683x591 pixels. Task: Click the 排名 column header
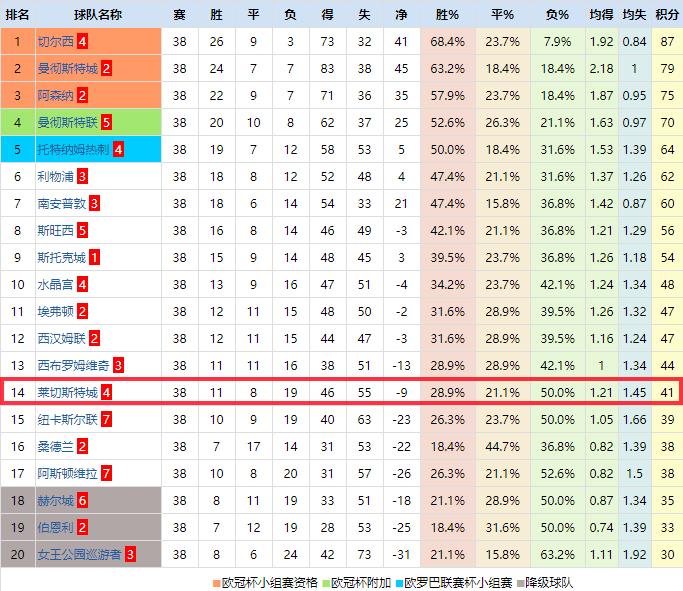[x=18, y=14]
